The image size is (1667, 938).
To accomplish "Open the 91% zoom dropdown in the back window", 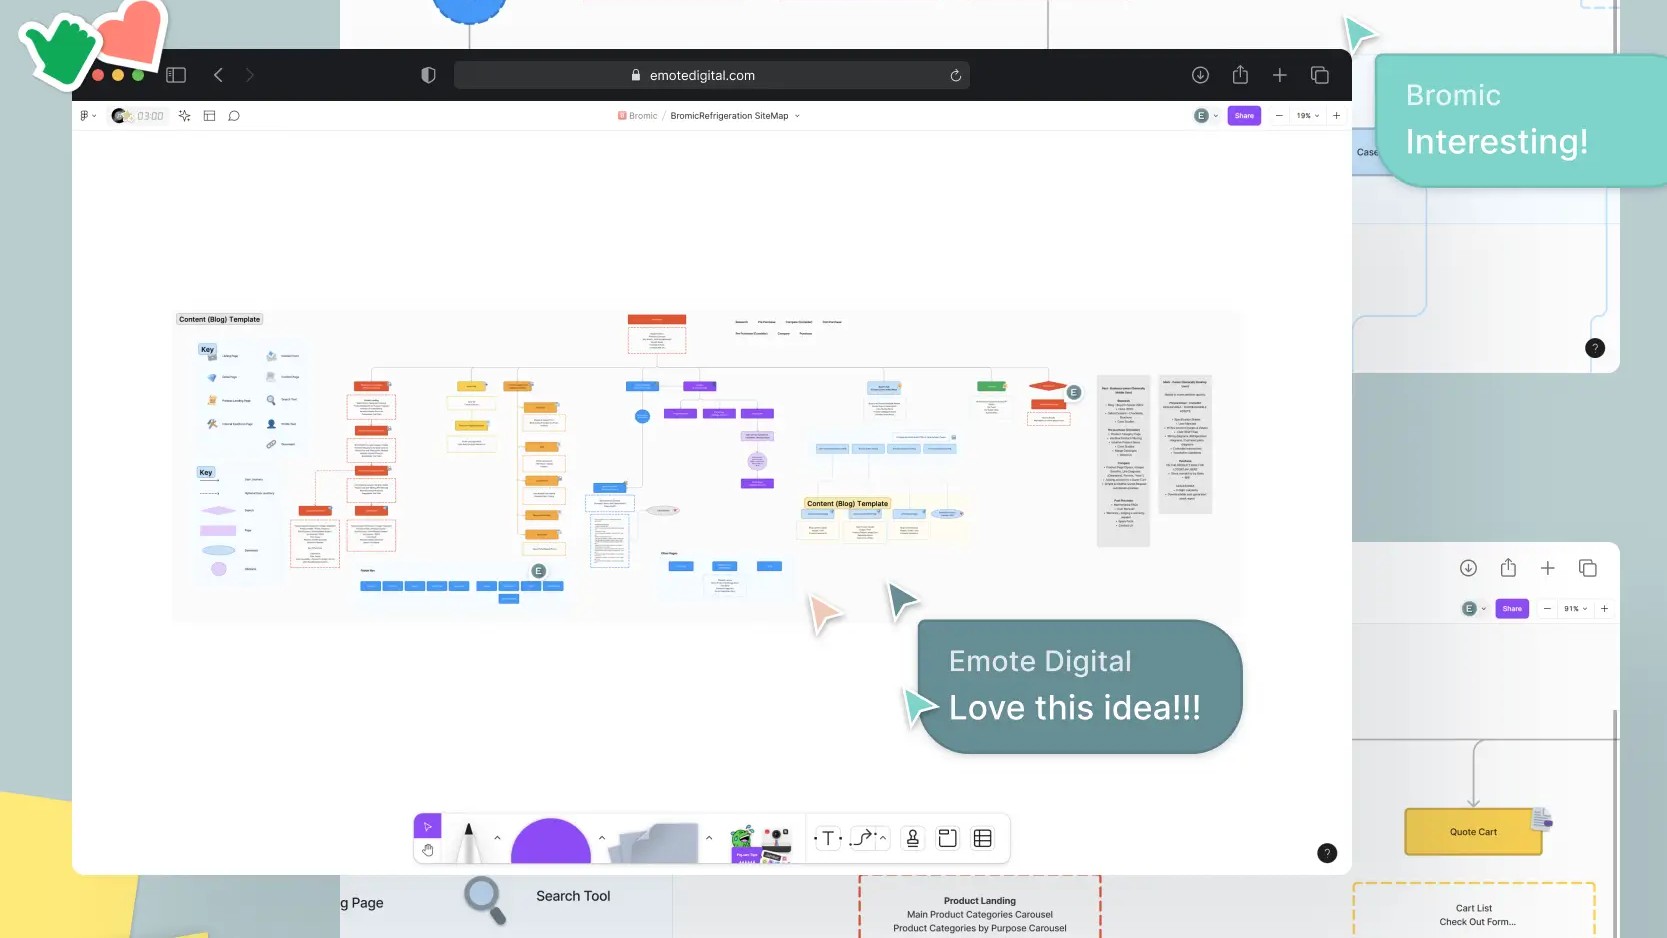I will tap(1576, 608).
